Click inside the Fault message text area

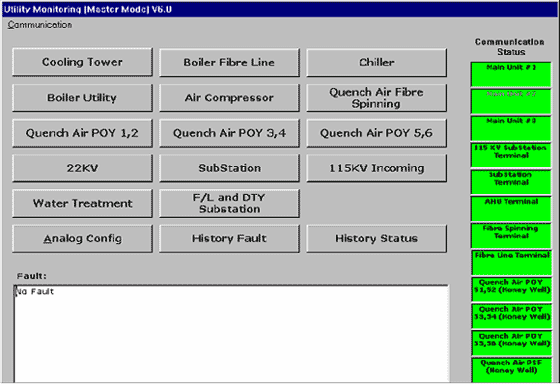tap(231, 334)
